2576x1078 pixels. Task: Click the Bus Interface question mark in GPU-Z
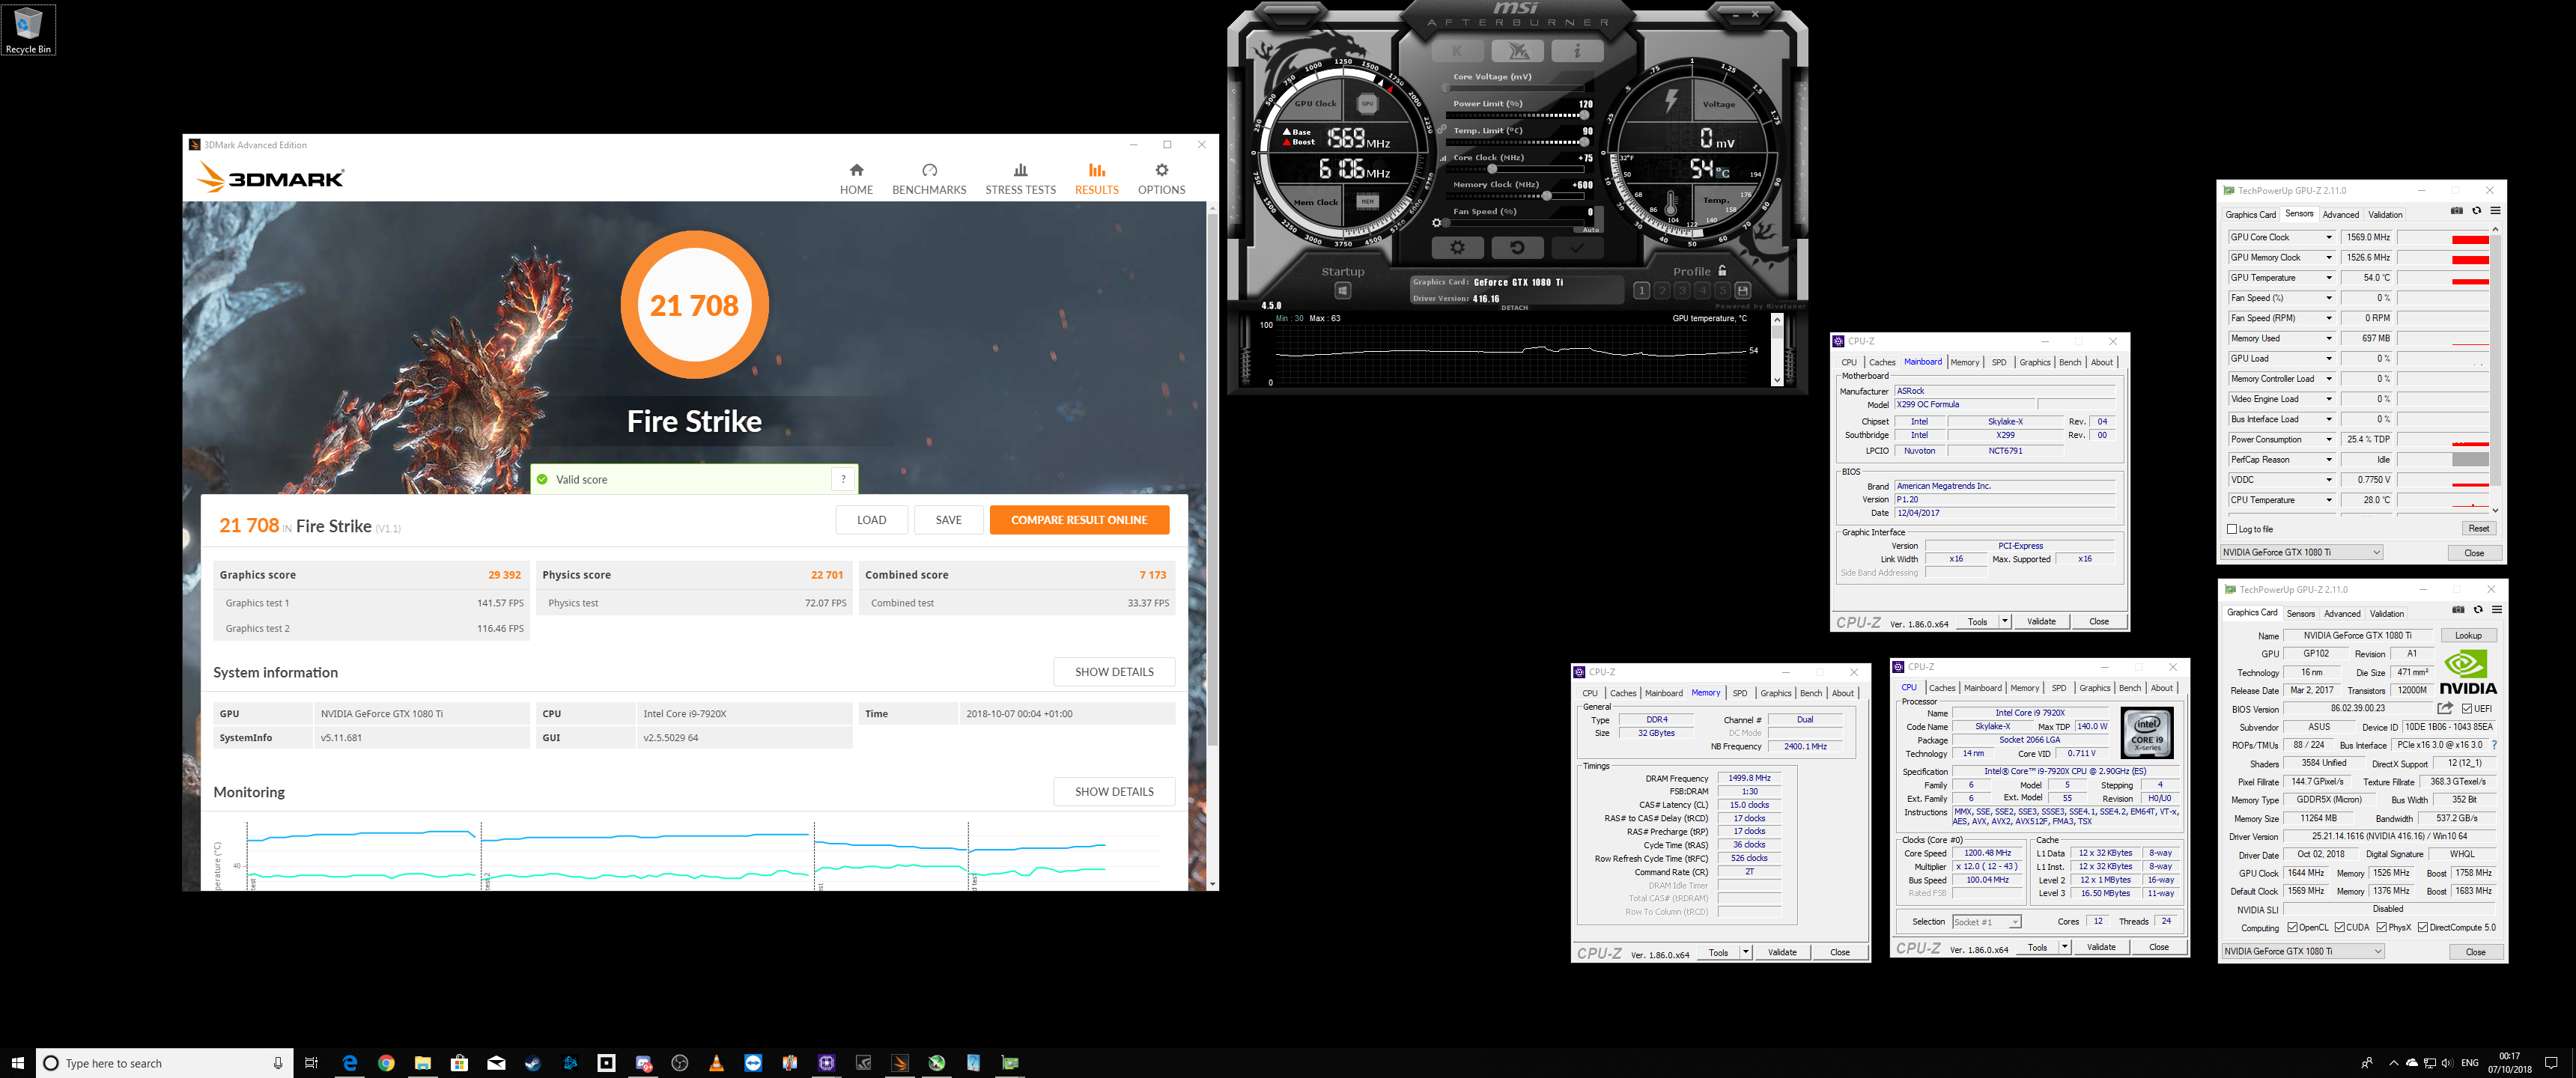tap(2494, 745)
